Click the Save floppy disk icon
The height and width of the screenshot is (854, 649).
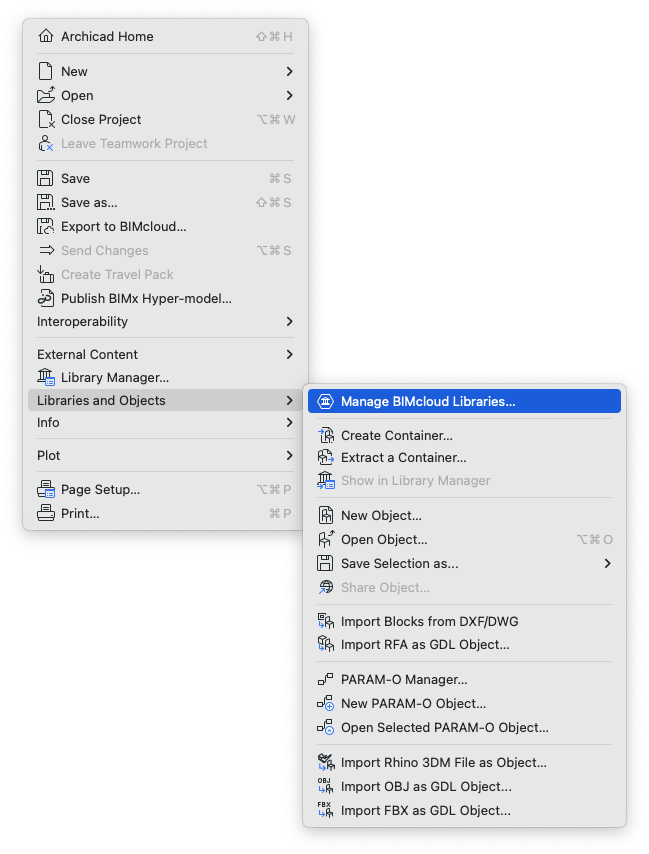[45, 178]
